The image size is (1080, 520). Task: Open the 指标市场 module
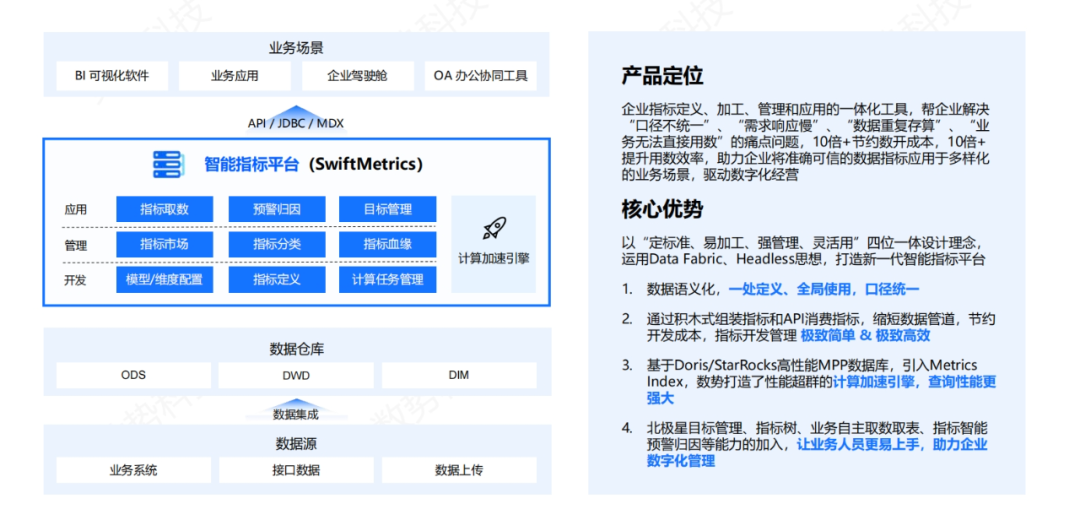coord(165,245)
